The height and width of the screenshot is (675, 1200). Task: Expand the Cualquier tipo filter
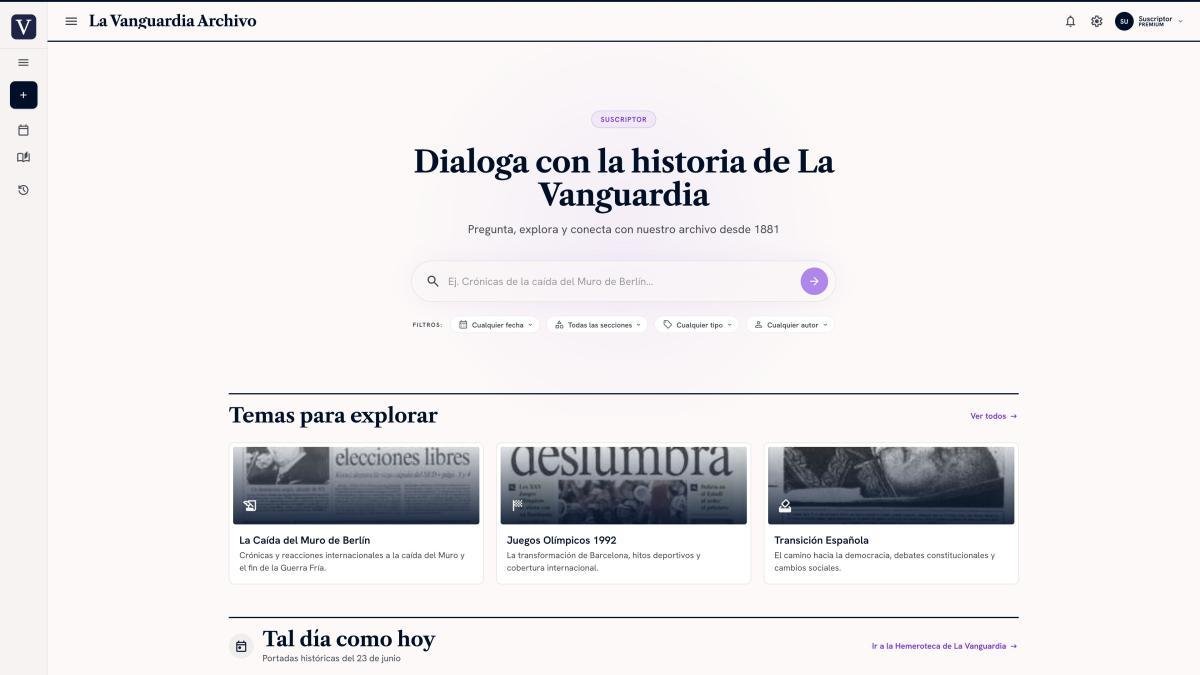pos(697,325)
